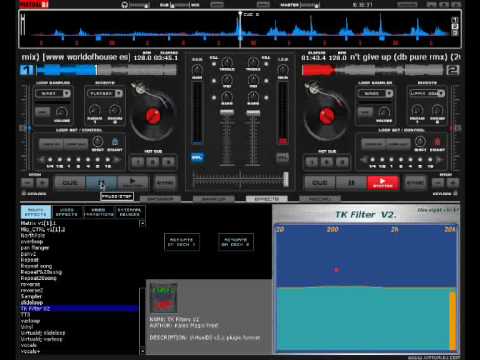Click the left channel bass knob

(227, 97)
